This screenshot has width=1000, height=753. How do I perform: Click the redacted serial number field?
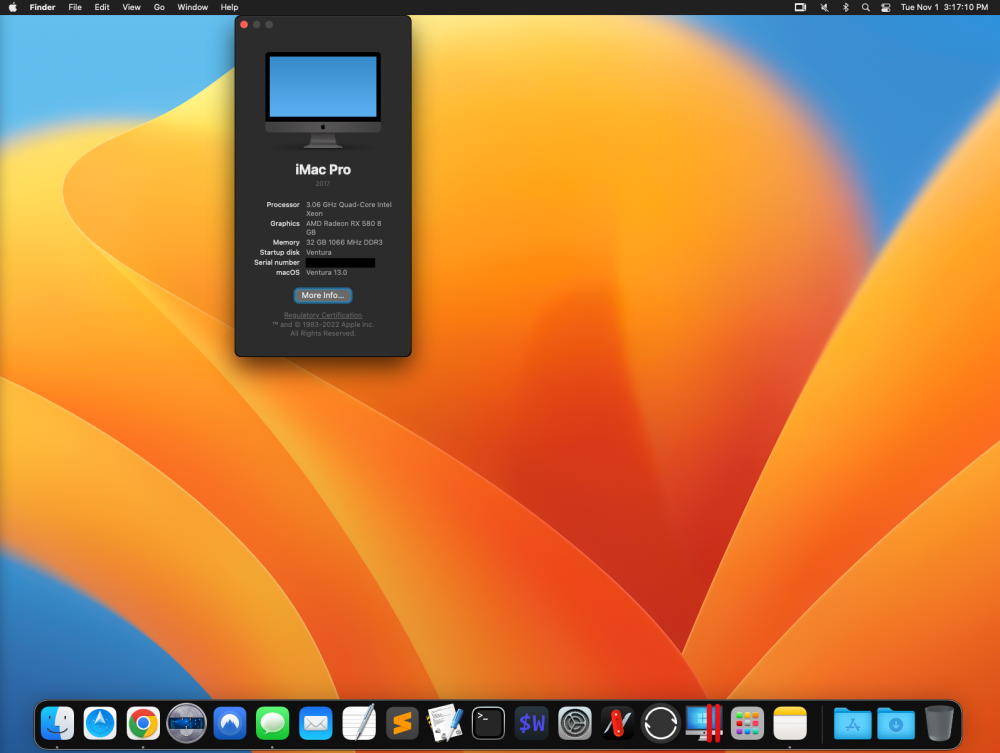point(340,263)
